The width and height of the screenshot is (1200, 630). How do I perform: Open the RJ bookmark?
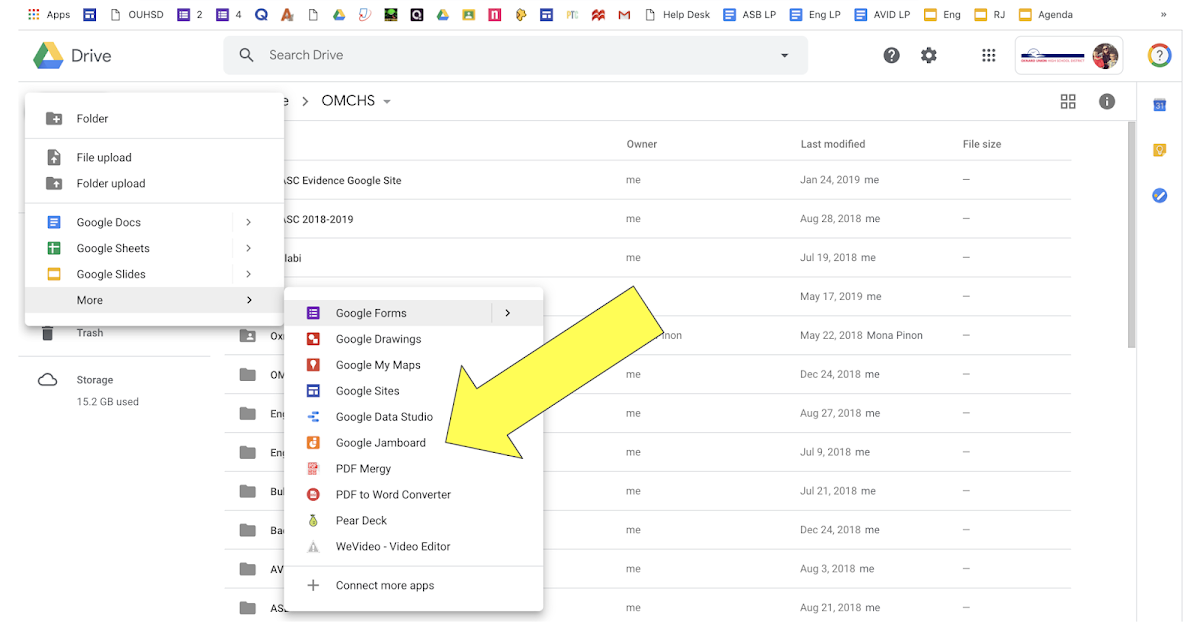pyautogui.click(x=988, y=15)
